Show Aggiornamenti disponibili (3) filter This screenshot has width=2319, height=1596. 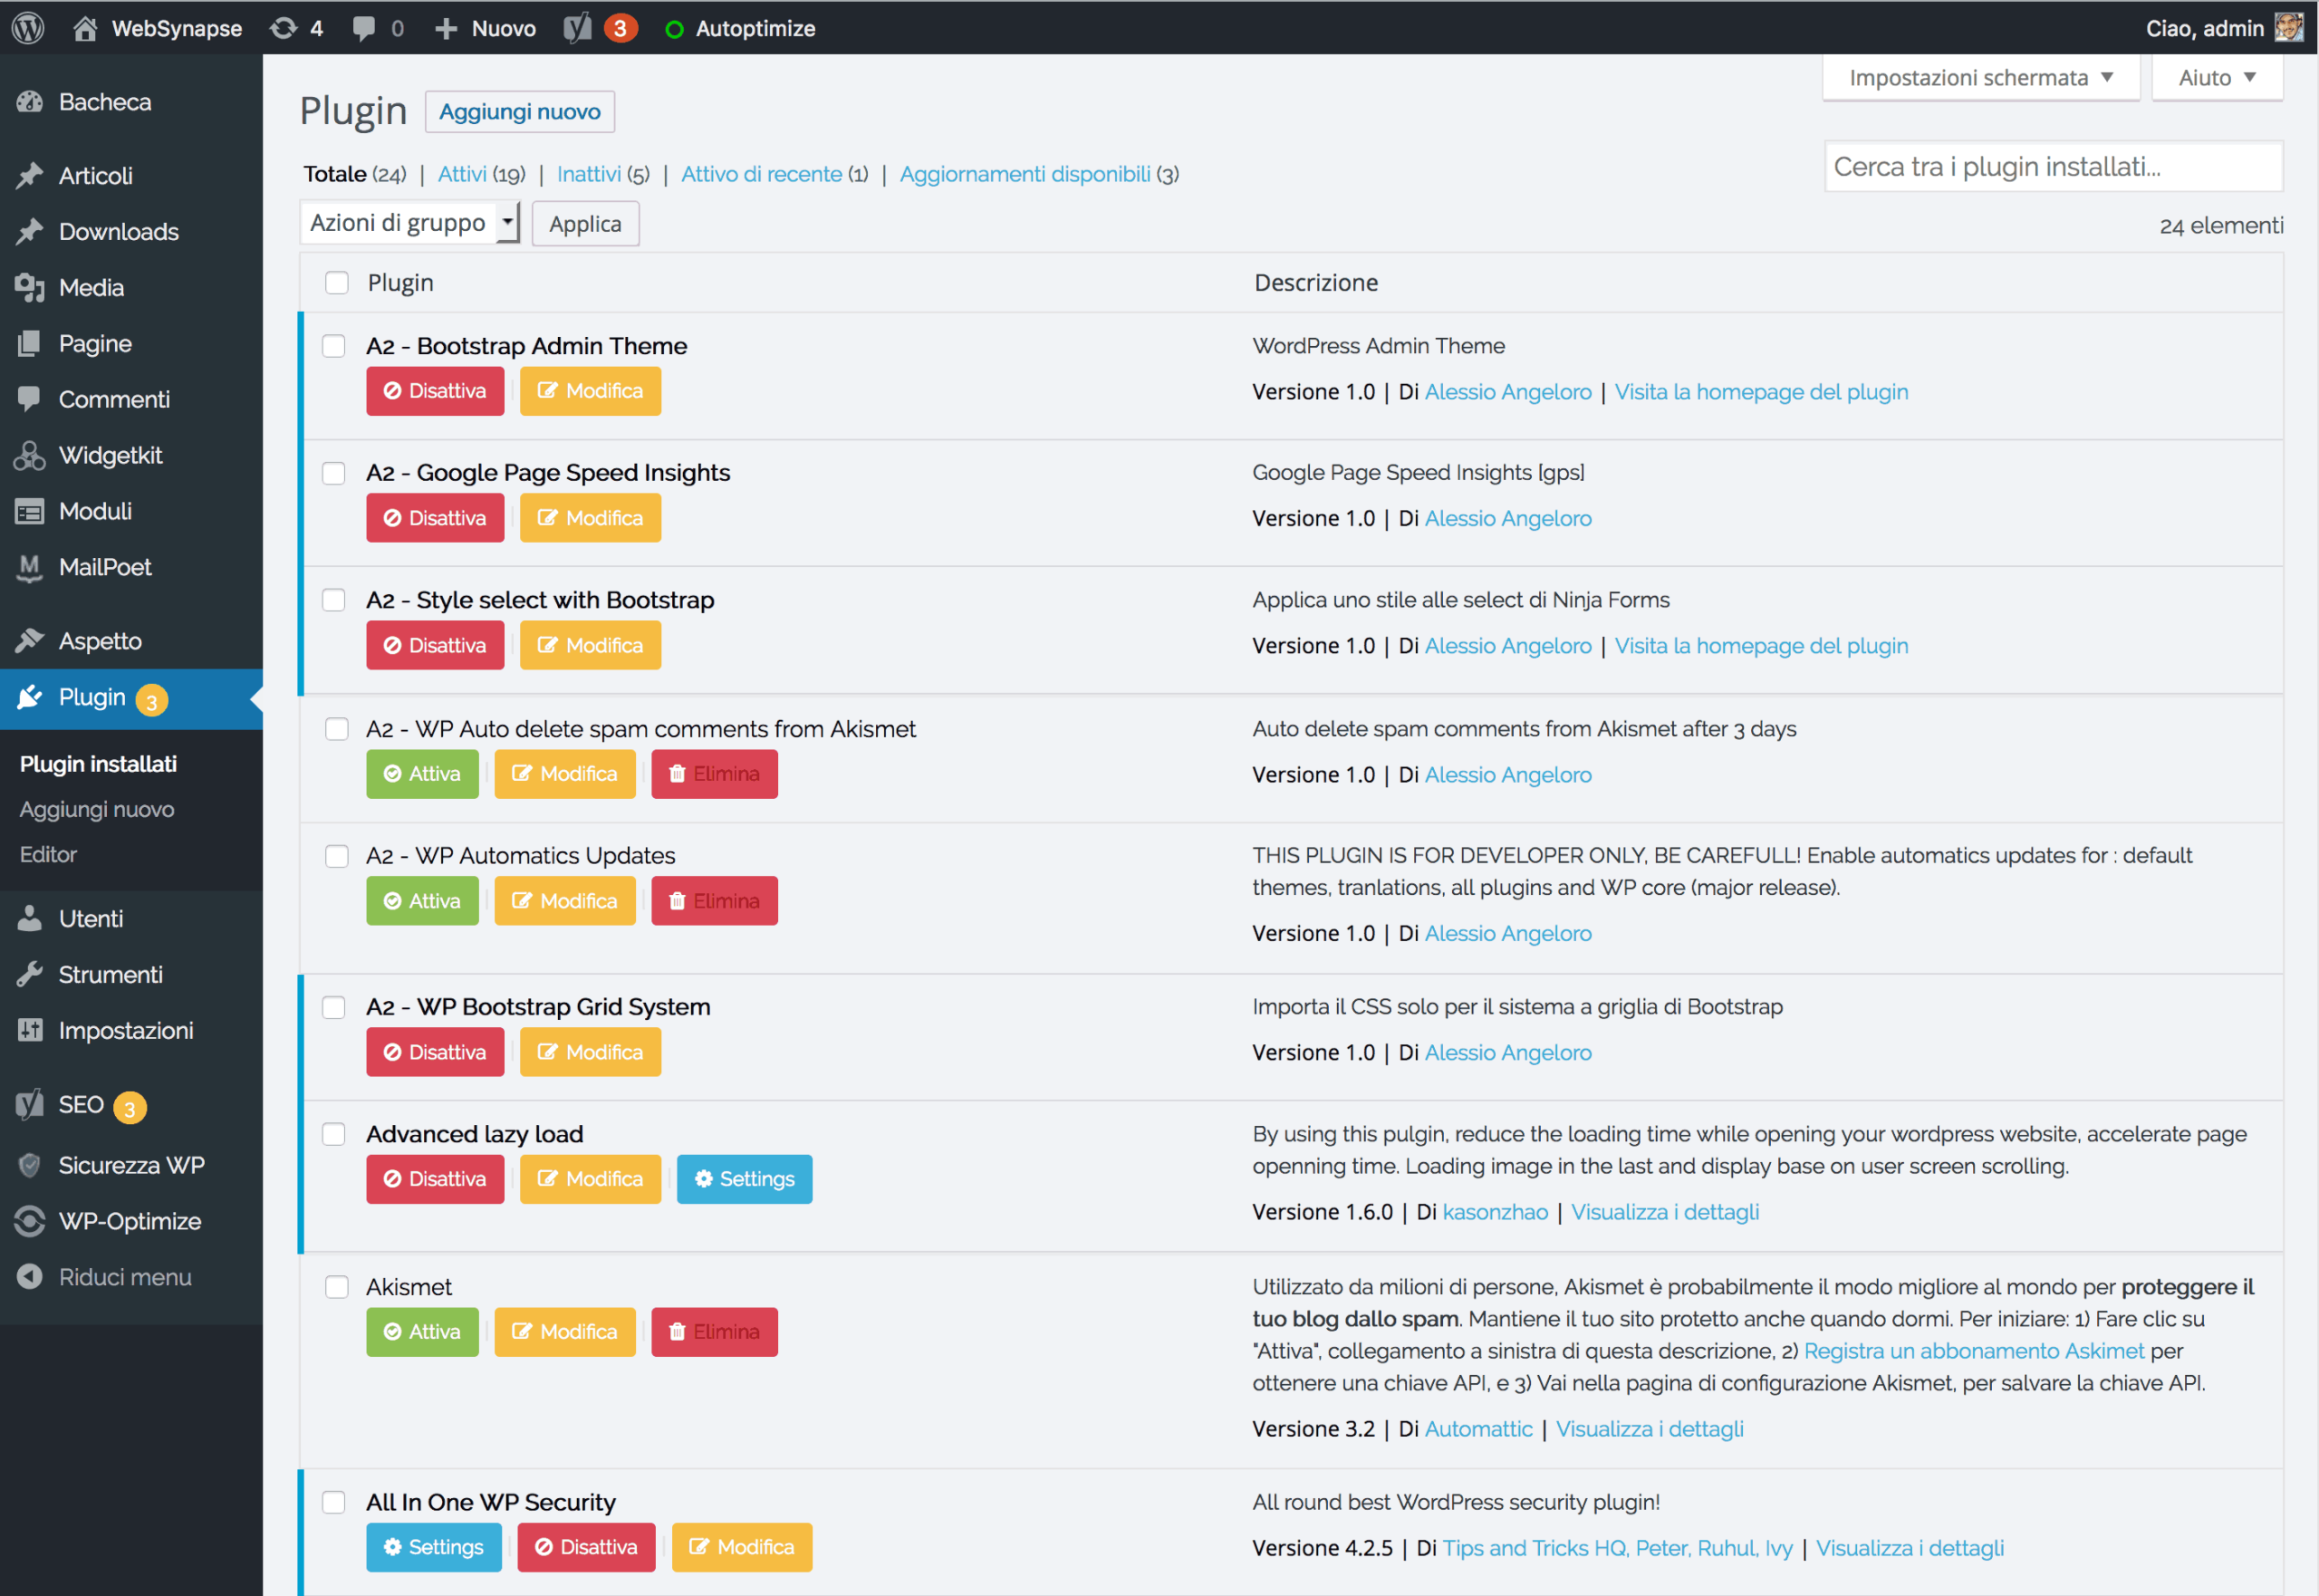(1039, 174)
